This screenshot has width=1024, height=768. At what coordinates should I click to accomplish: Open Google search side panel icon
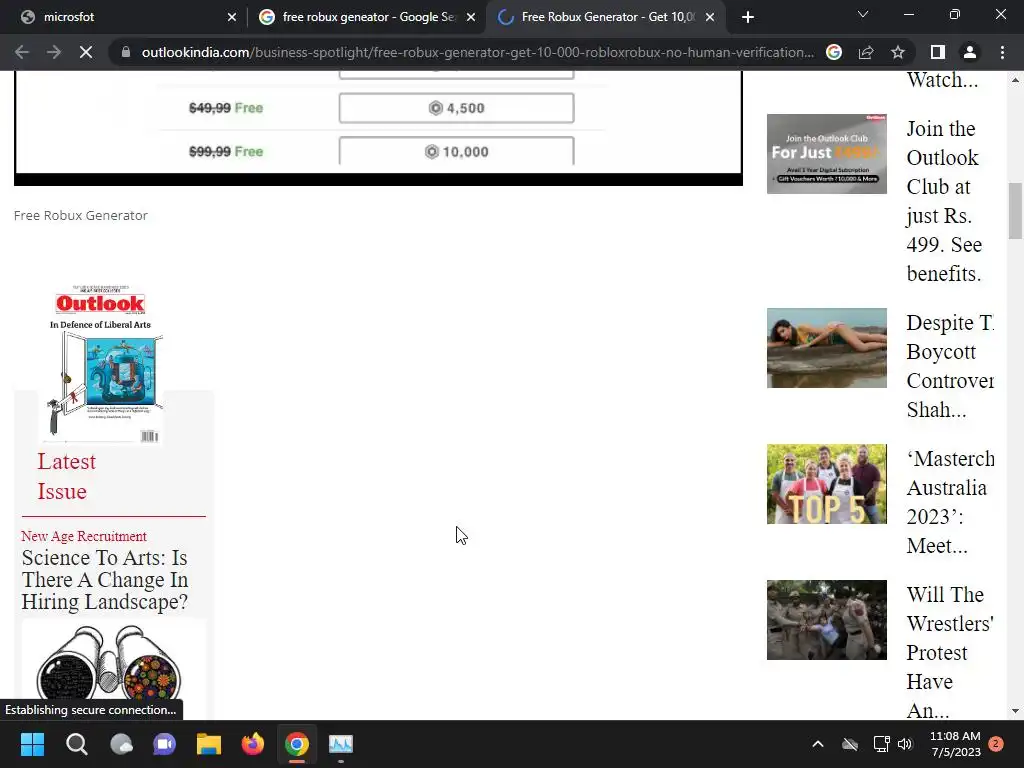834,52
